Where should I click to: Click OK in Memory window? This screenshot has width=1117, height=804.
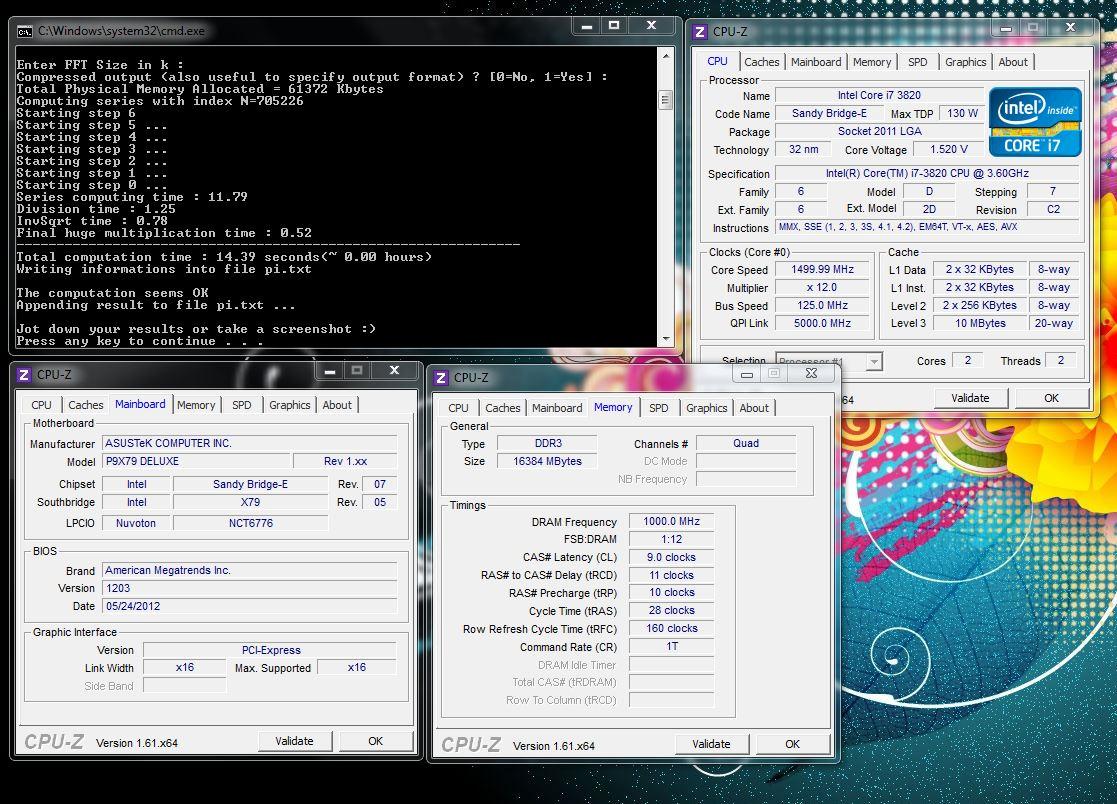pos(792,744)
